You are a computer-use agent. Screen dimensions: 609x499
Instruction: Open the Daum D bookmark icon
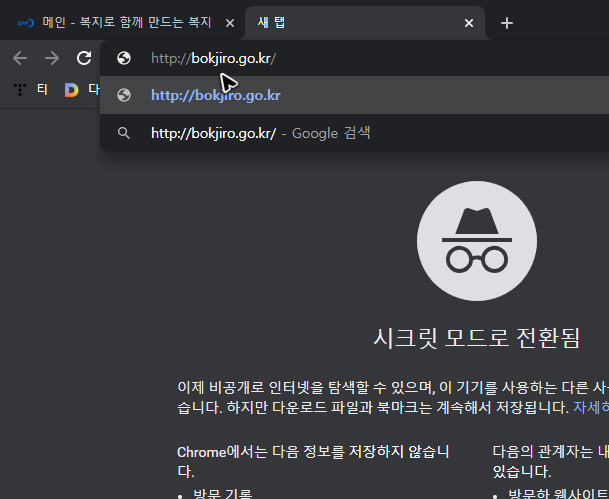tap(71, 90)
